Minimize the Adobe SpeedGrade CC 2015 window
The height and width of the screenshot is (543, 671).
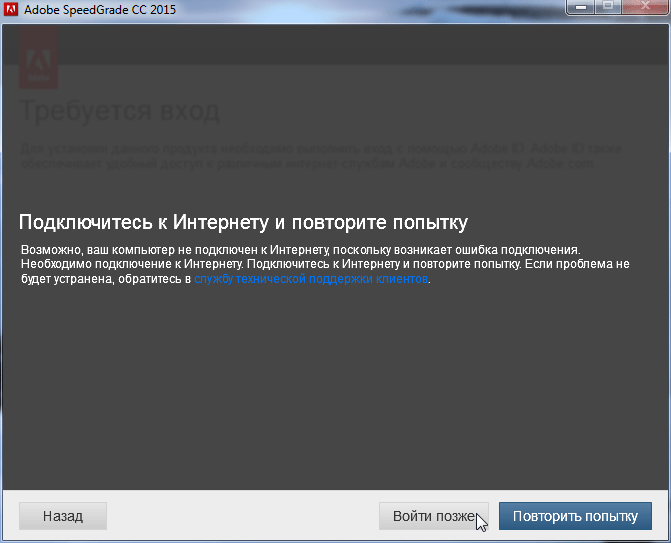tap(581, 7)
